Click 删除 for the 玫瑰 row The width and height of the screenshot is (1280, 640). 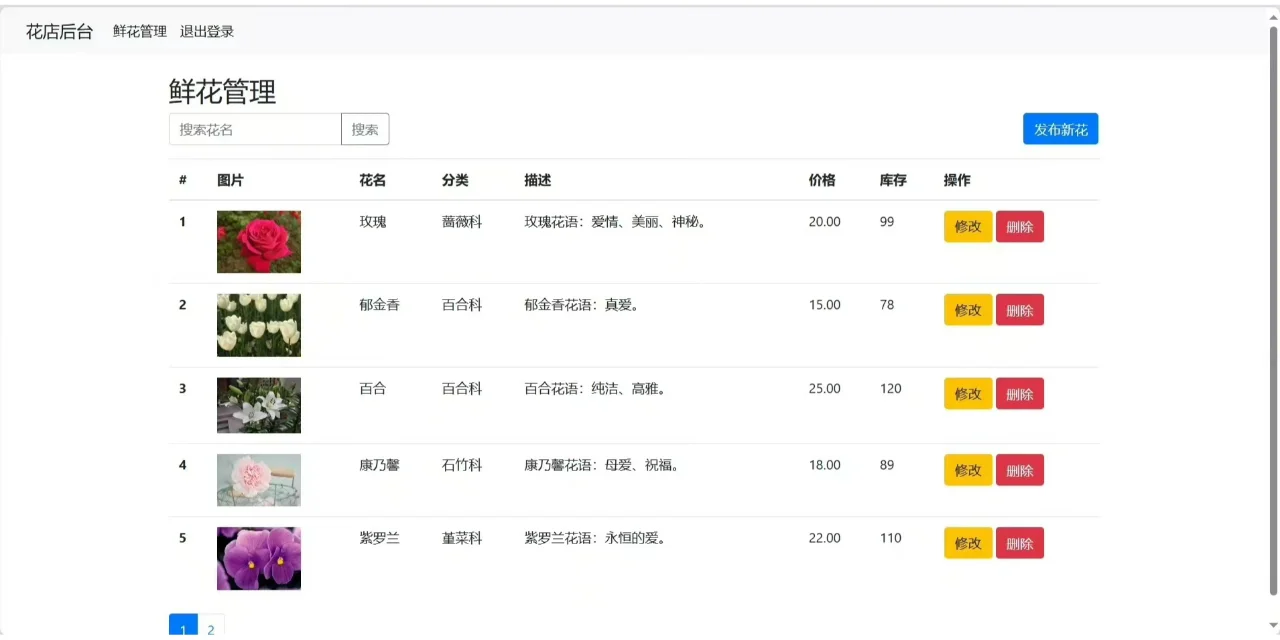pyautogui.click(x=1019, y=226)
